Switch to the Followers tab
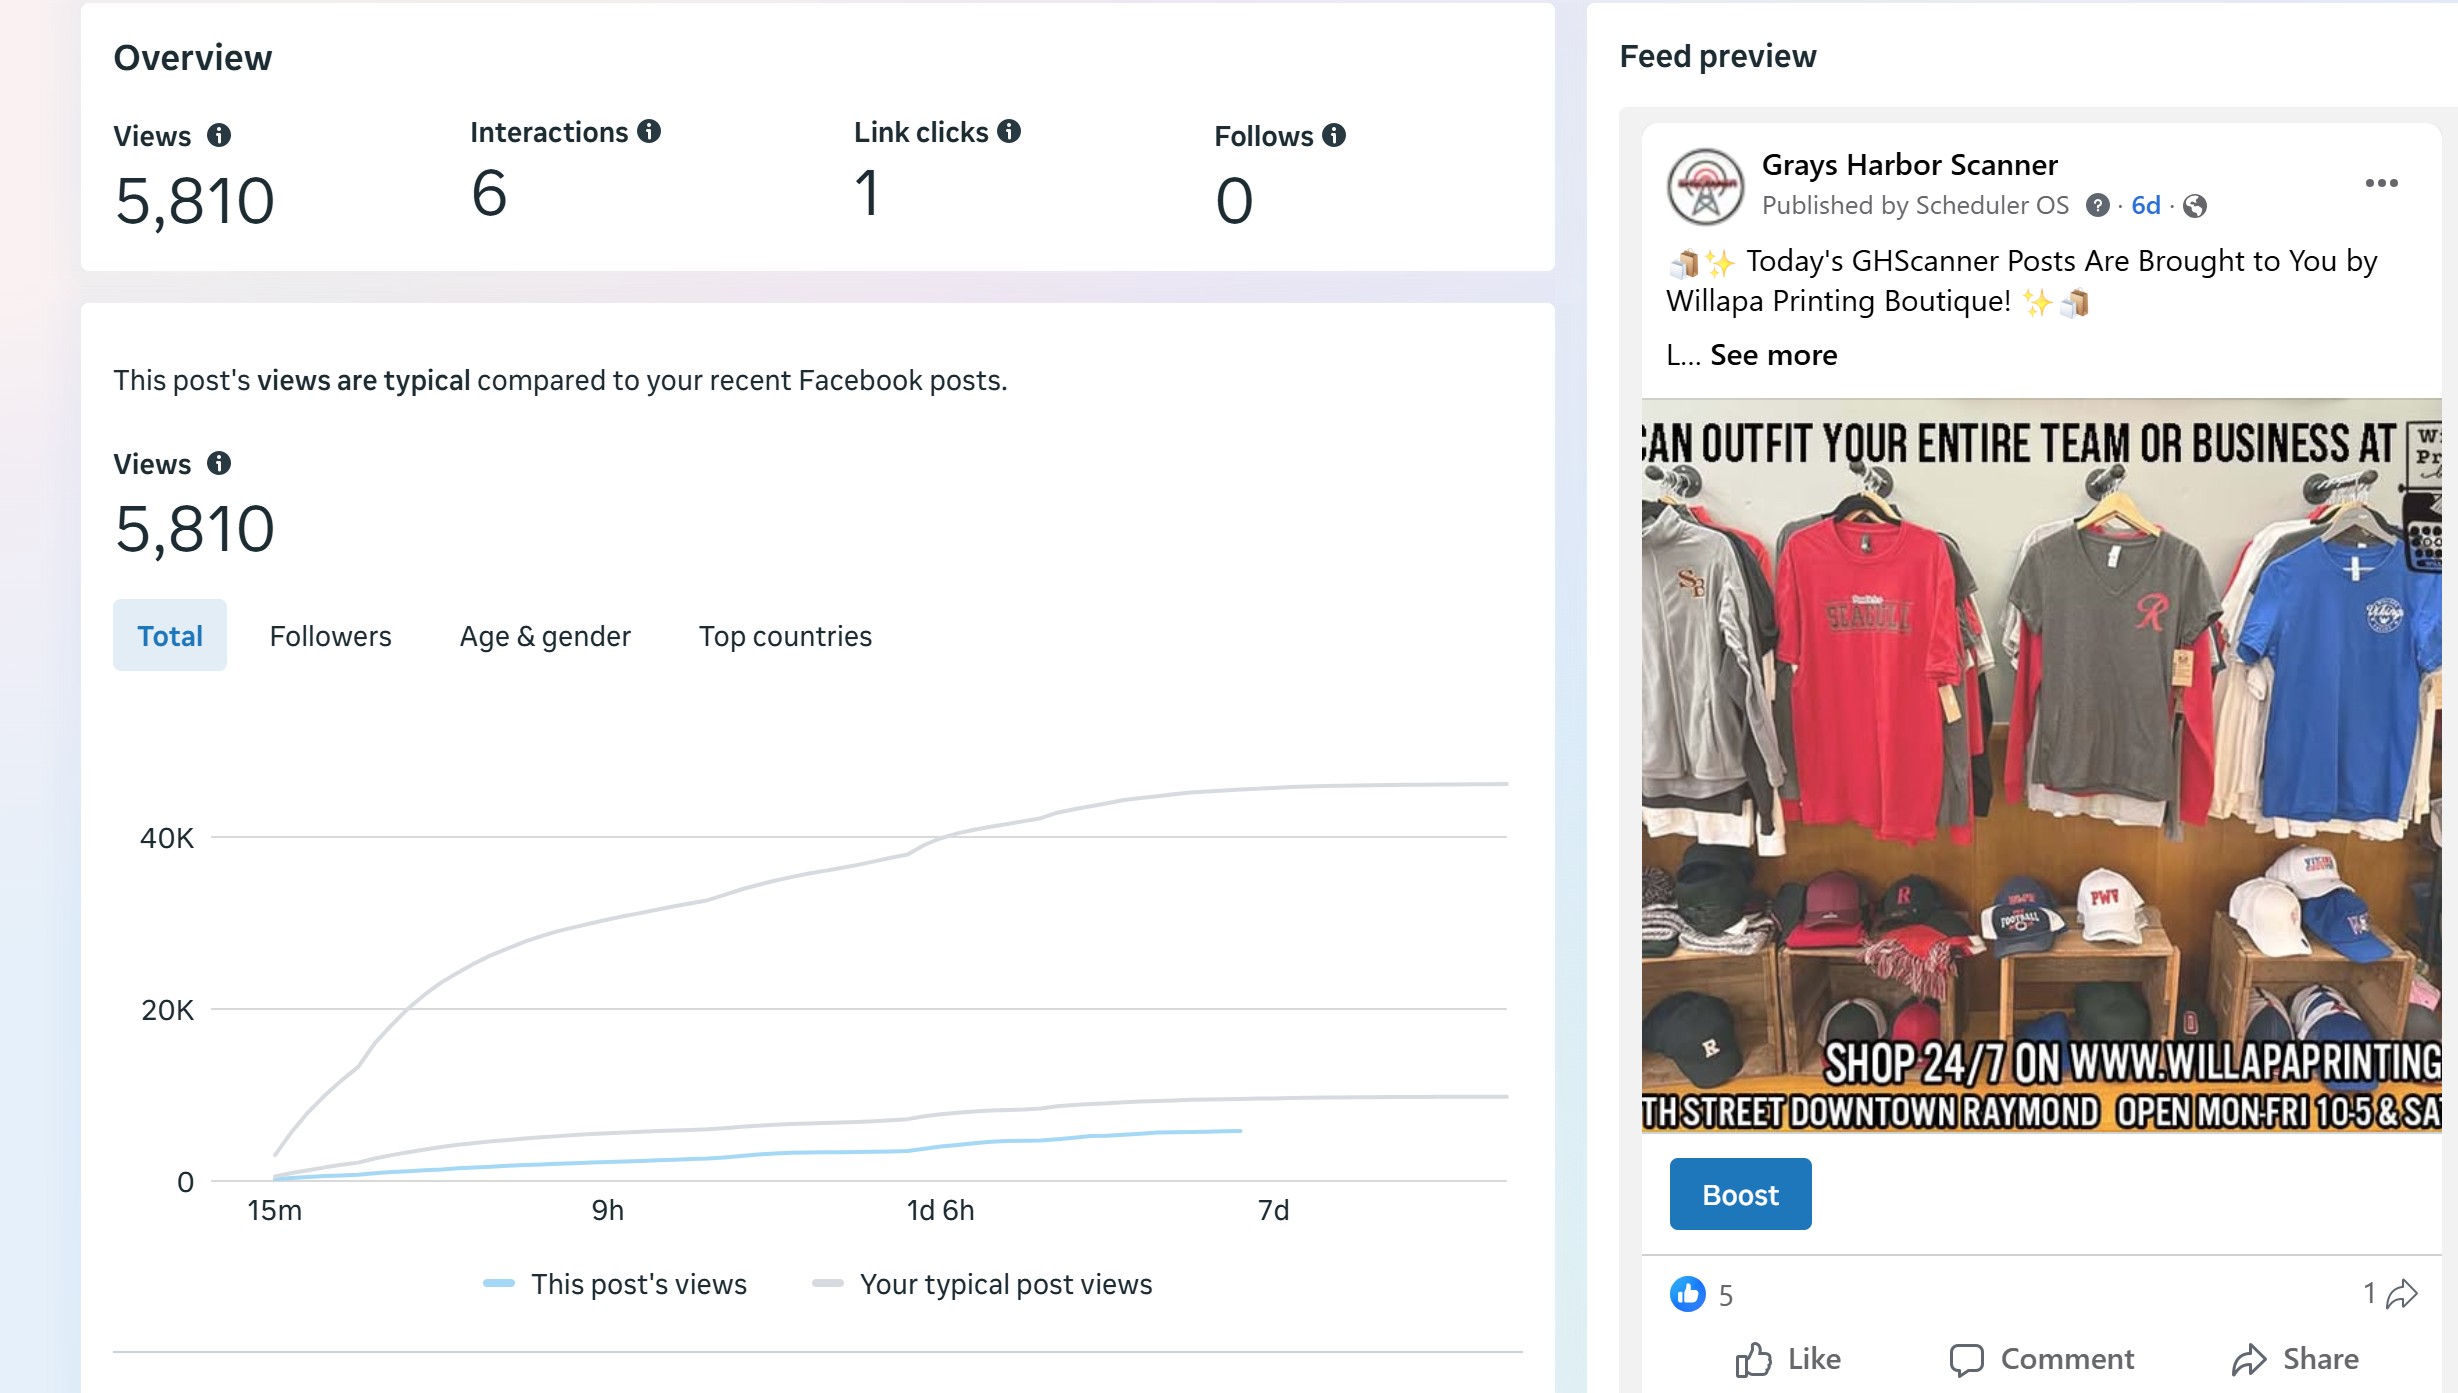 (330, 636)
